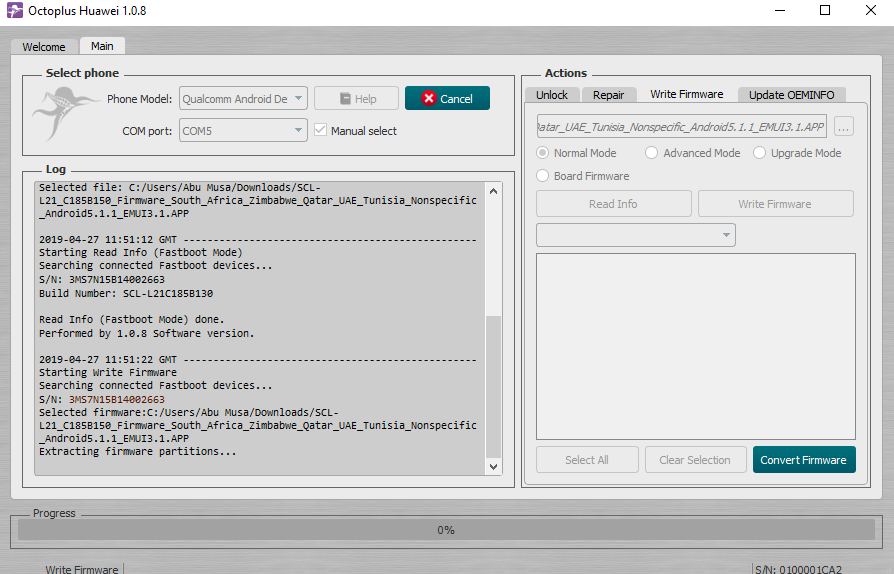Switch to the Main tab

102,46
